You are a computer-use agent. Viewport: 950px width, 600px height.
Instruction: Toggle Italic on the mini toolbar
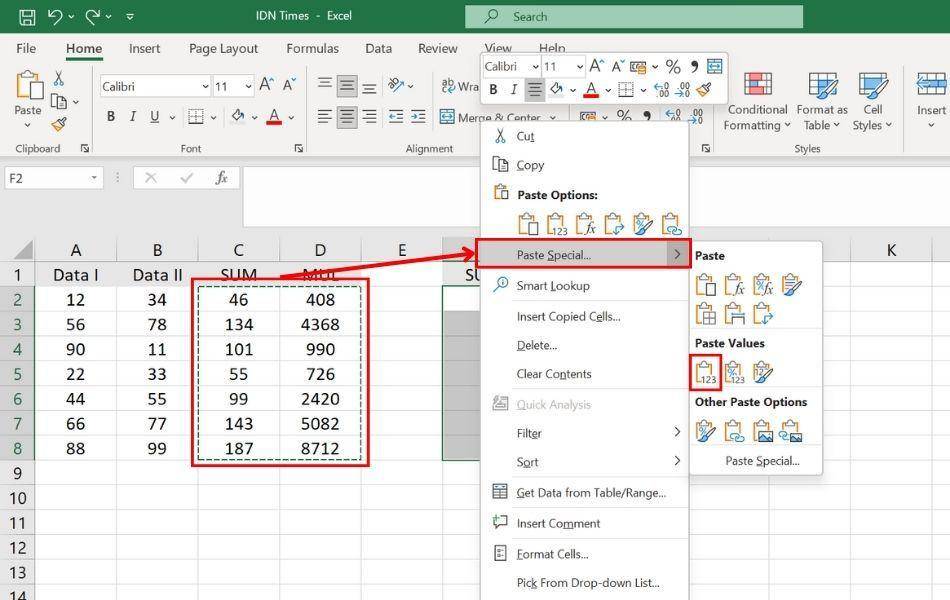tap(514, 90)
